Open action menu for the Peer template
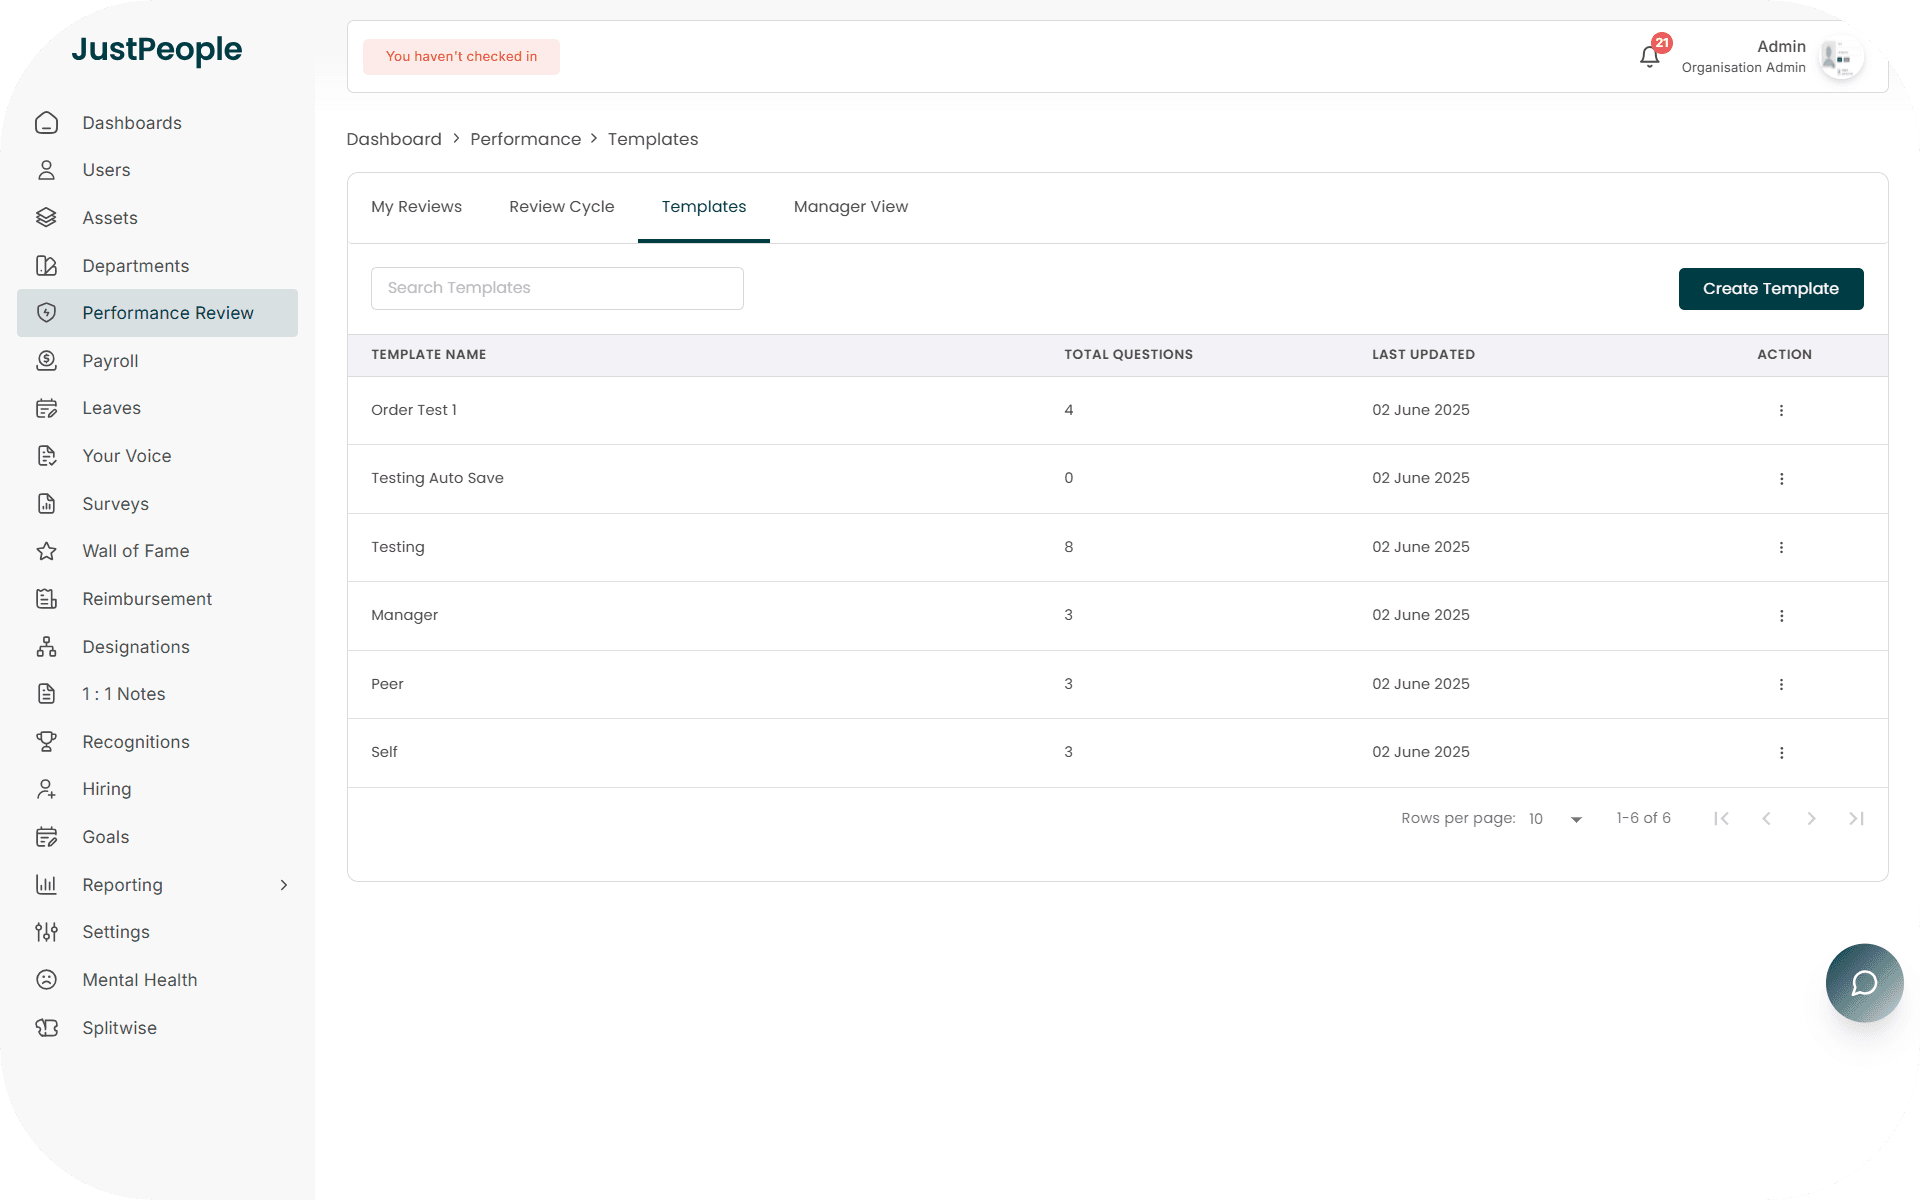The width and height of the screenshot is (1920, 1200). tap(1781, 685)
